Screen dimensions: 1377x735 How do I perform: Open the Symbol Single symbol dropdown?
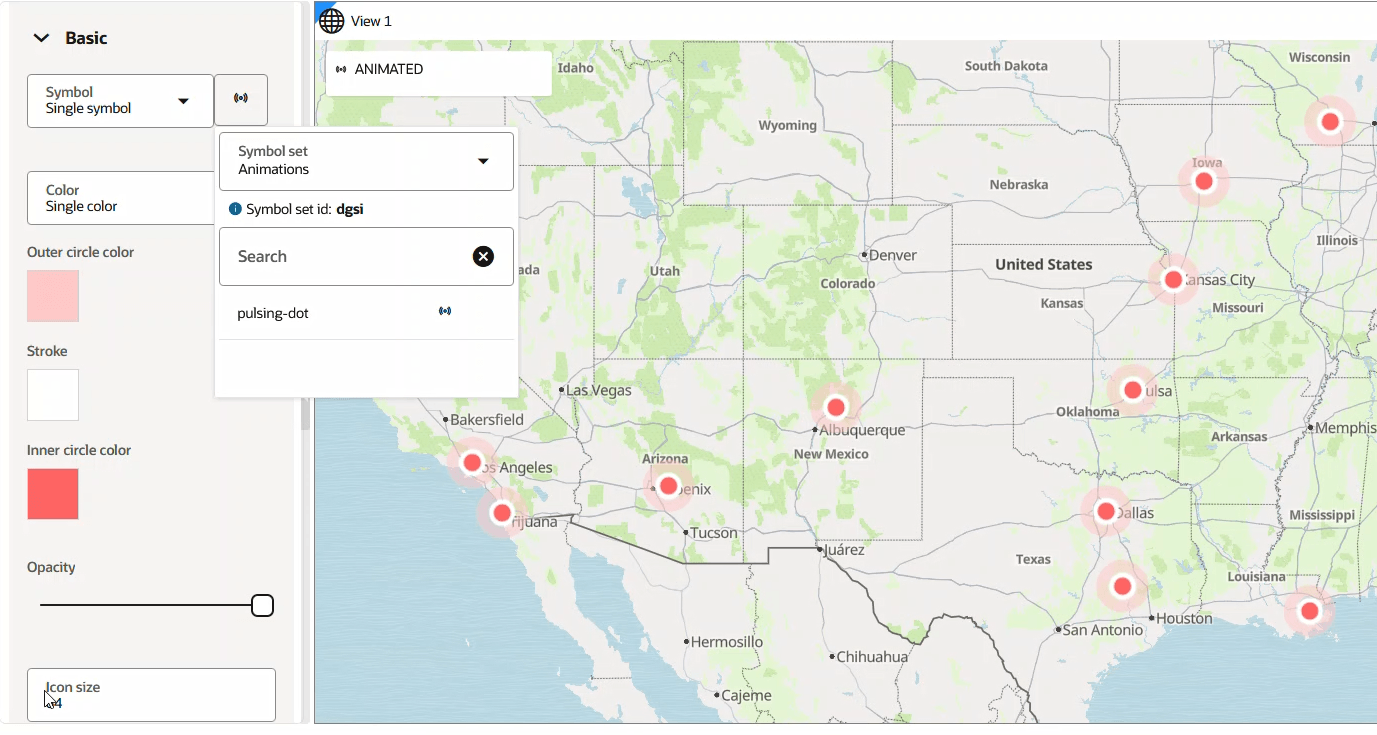click(120, 100)
